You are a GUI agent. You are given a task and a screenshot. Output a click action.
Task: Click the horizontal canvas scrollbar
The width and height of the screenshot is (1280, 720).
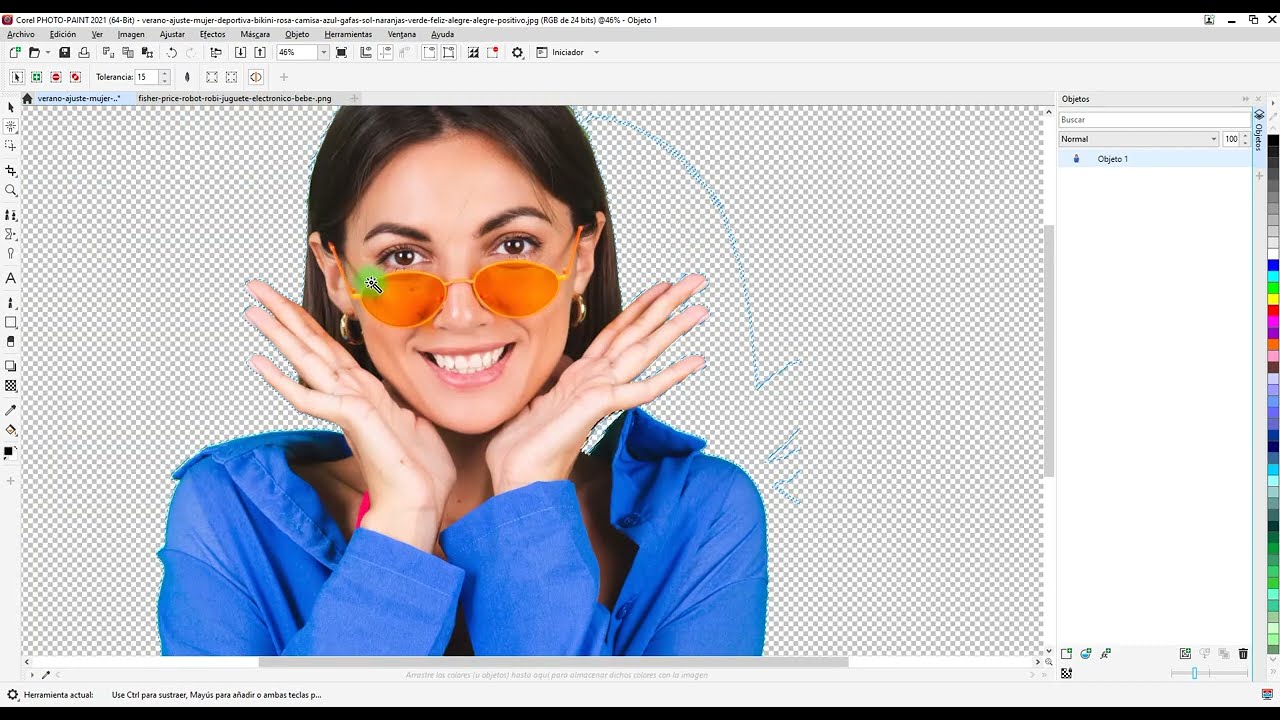[553, 662]
